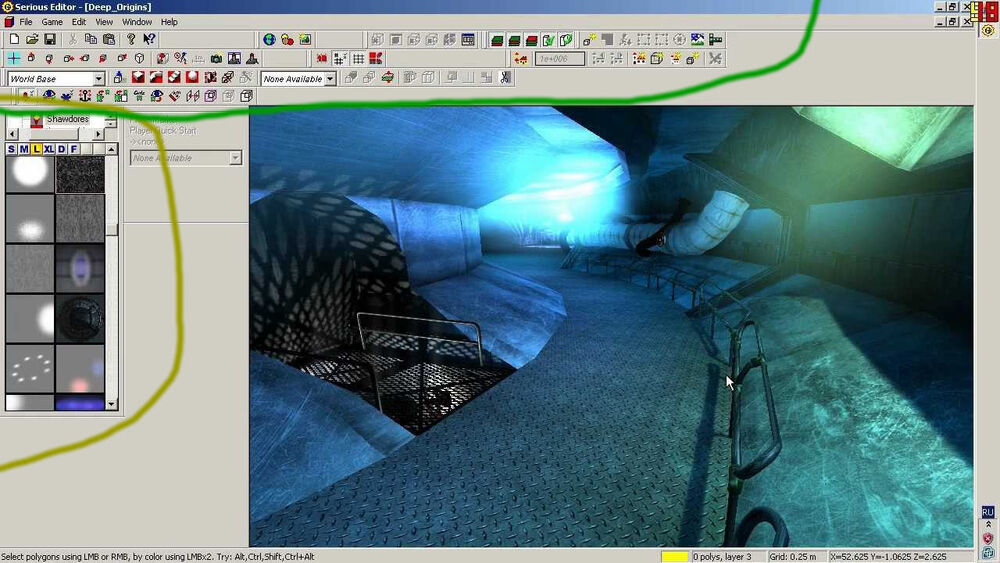Viewport: 1000px width, 563px height.
Task: Open the Window menu
Action: (x=136, y=22)
